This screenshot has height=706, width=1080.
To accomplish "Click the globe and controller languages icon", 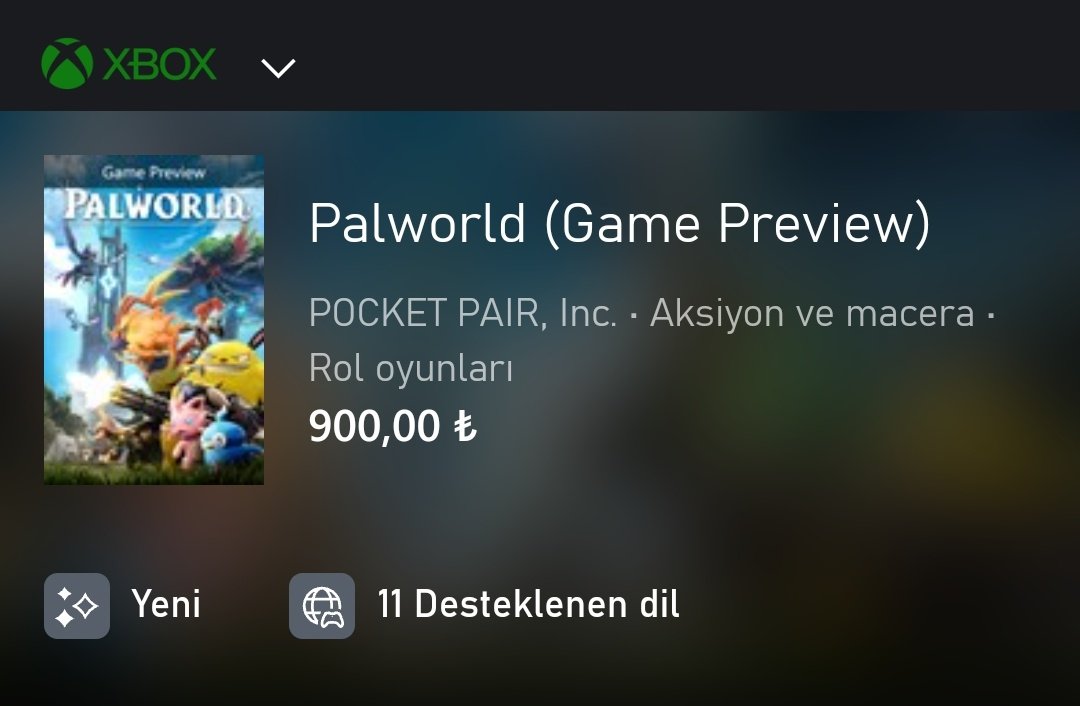I will tap(322, 605).
